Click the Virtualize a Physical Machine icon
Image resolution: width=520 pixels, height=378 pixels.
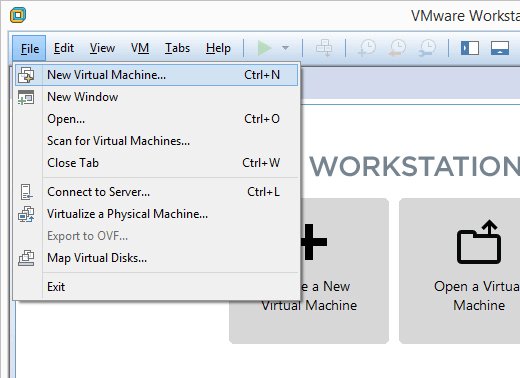pyautogui.click(x=26, y=214)
